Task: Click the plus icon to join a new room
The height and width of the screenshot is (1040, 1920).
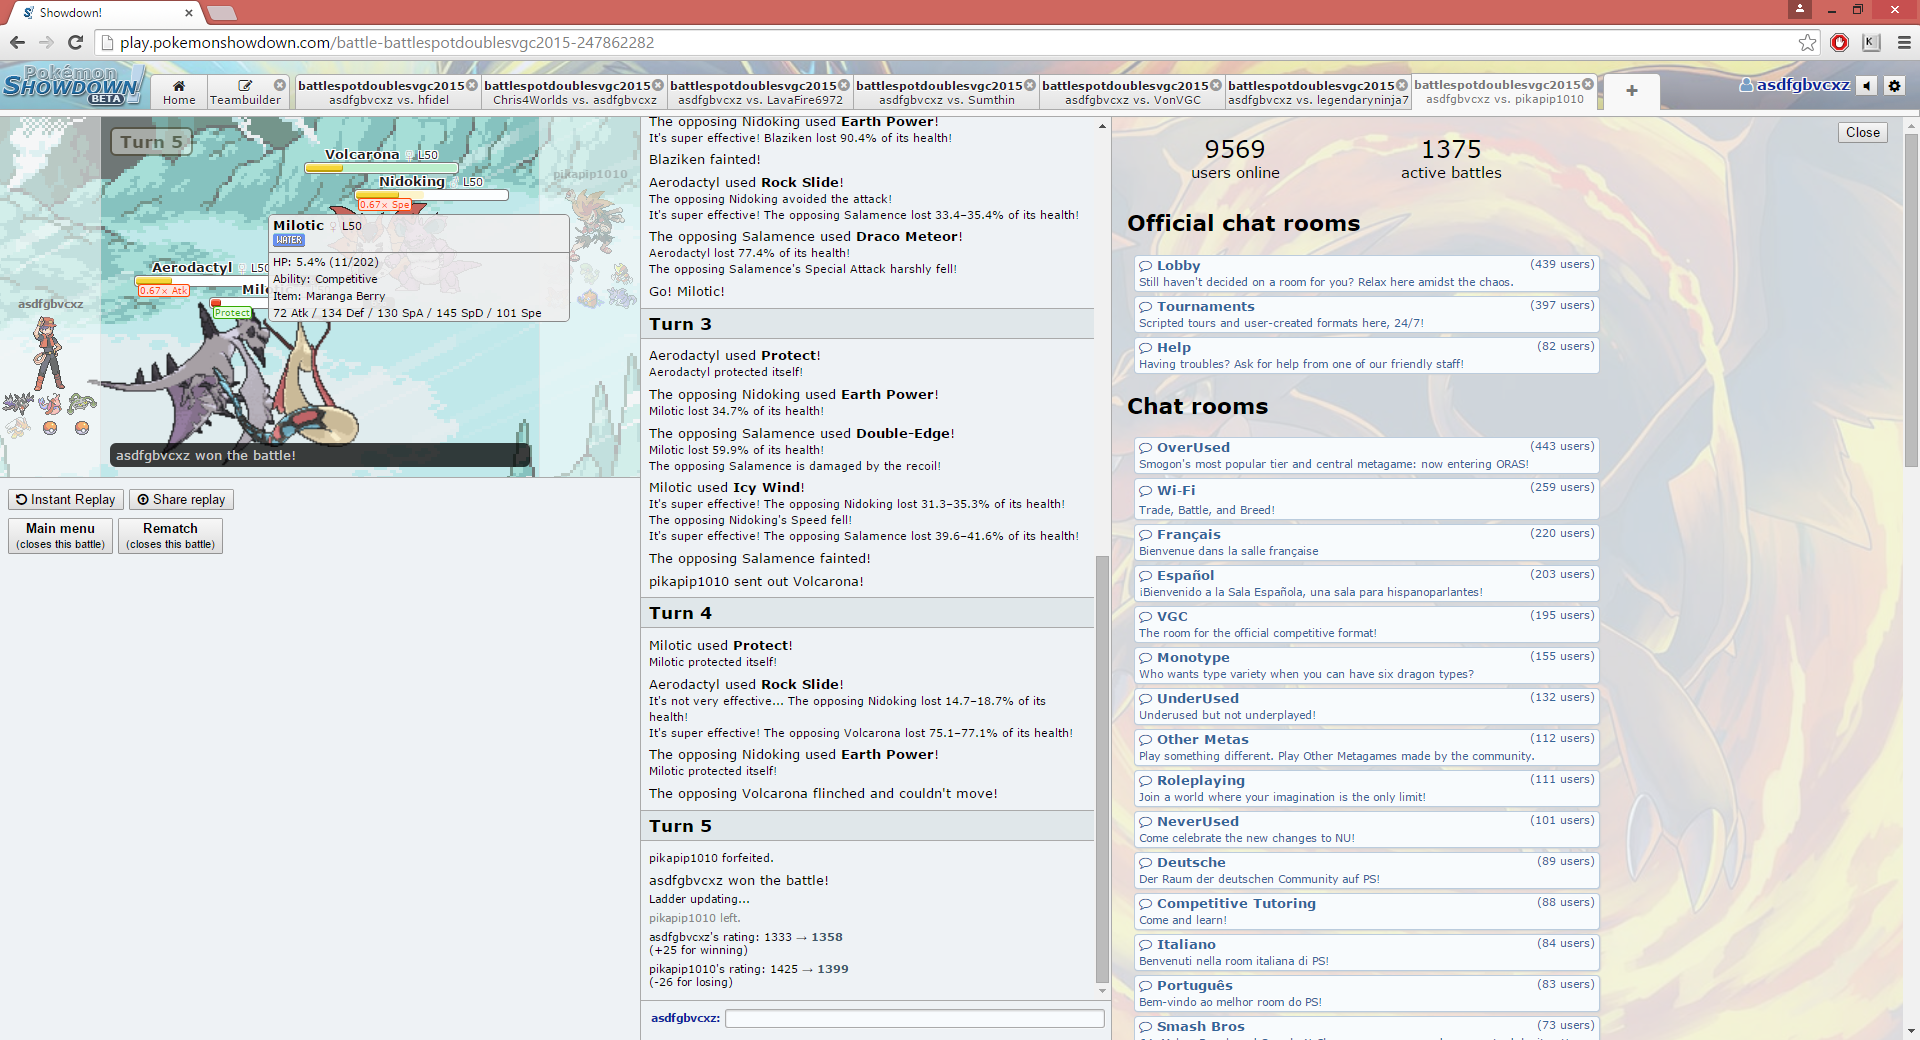Action: point(1631,91)
